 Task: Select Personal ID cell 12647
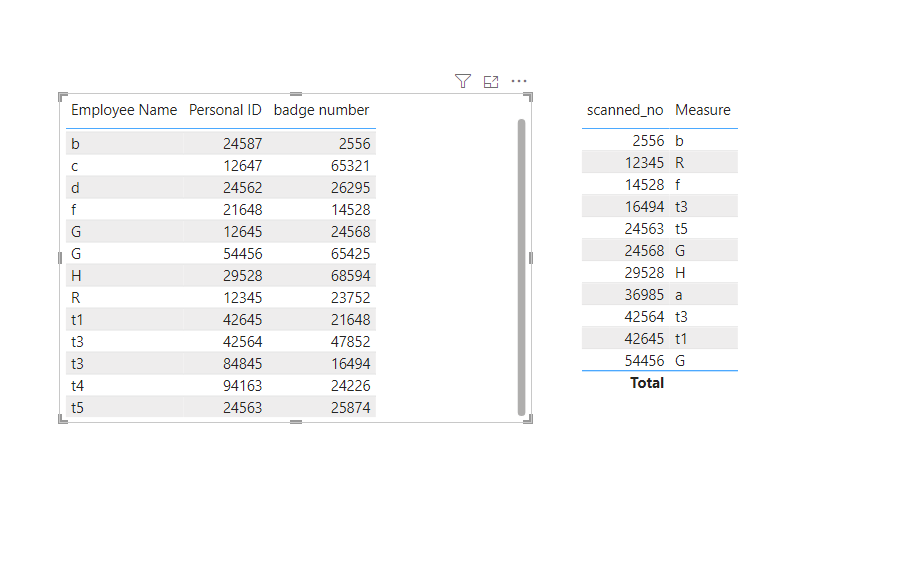[243, 166]
